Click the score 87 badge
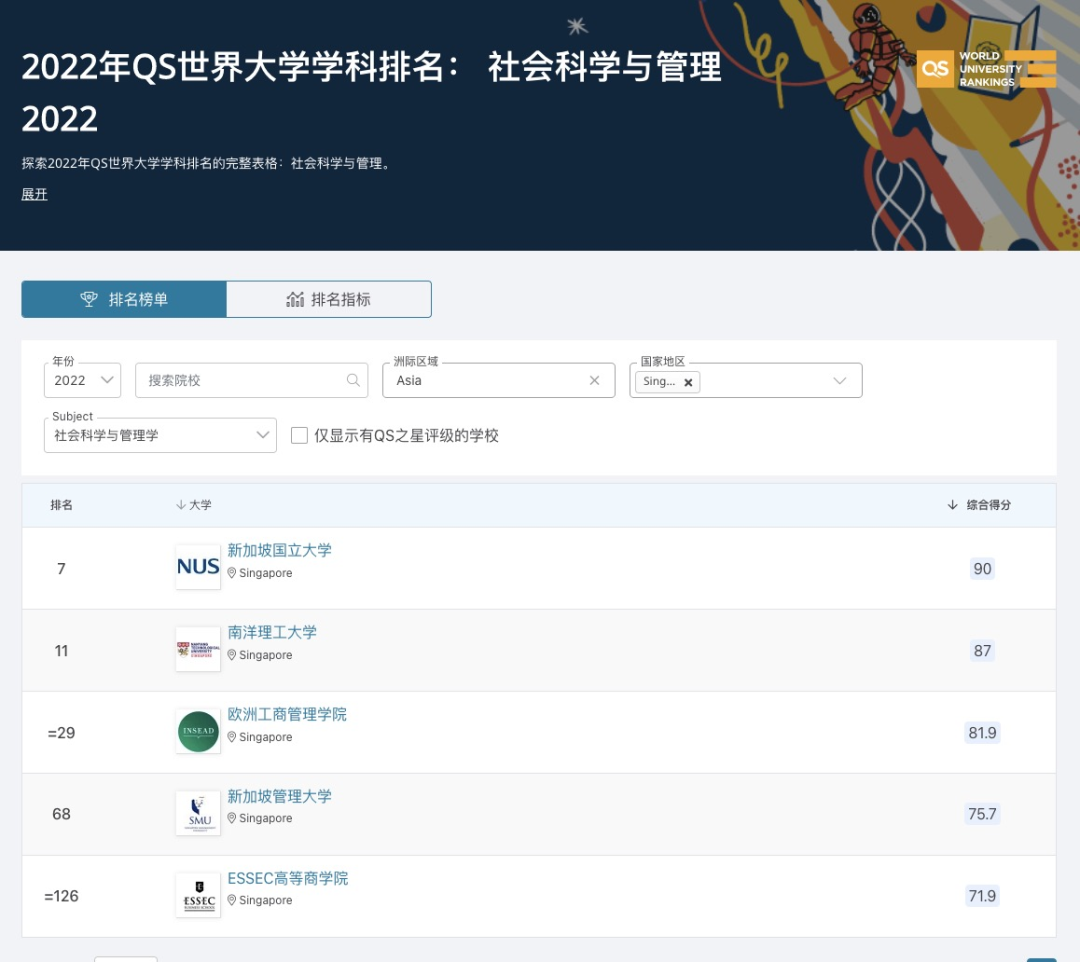This screenshot has width=1080, height=962. [x=982, y=651]
